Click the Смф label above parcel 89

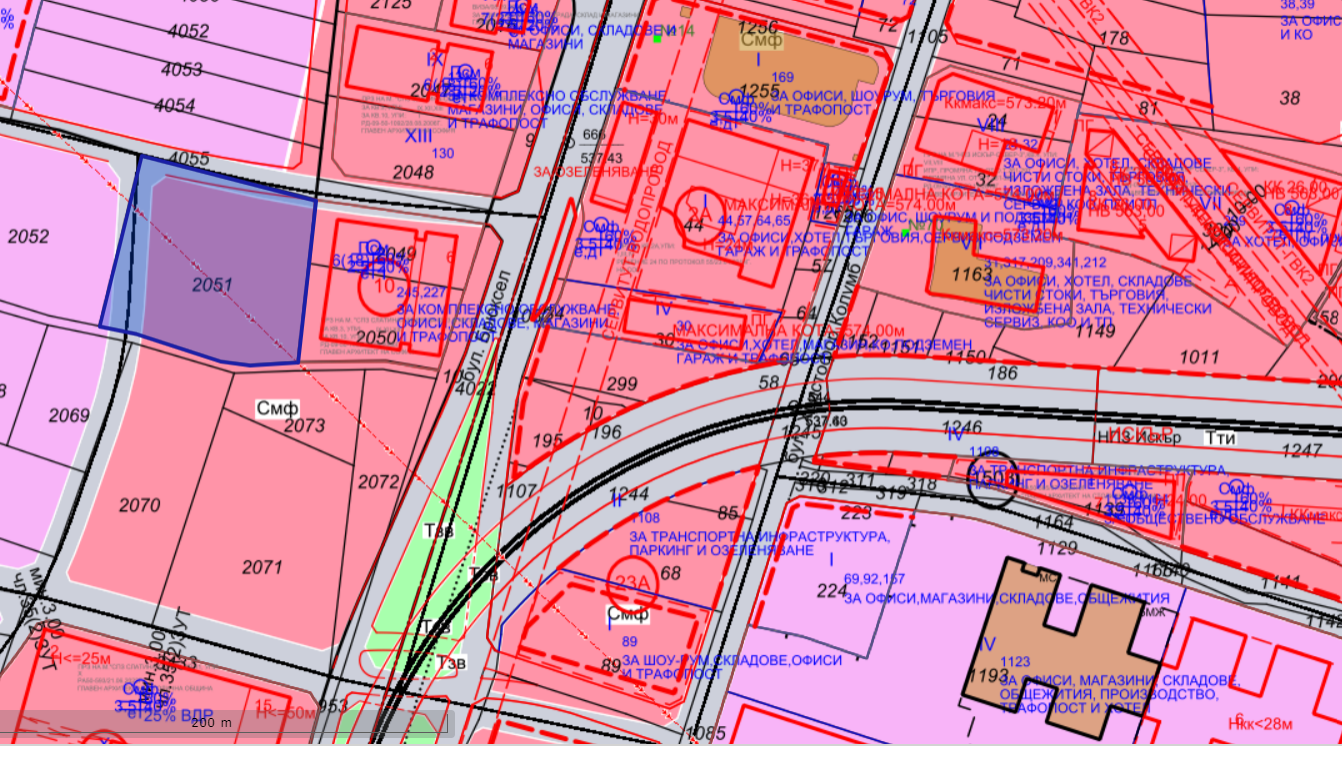tap(628, 613)
